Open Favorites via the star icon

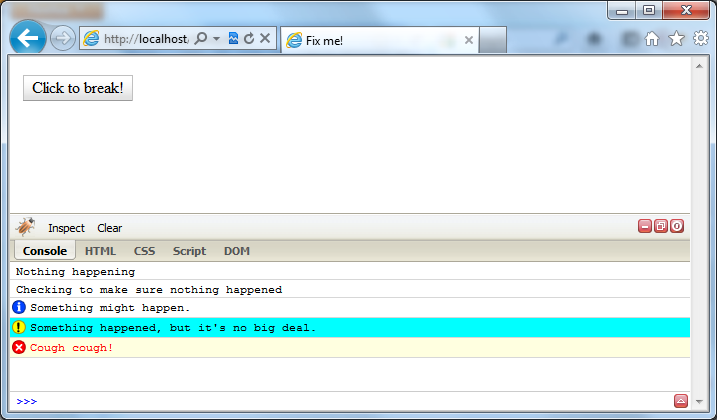[676, 39]
